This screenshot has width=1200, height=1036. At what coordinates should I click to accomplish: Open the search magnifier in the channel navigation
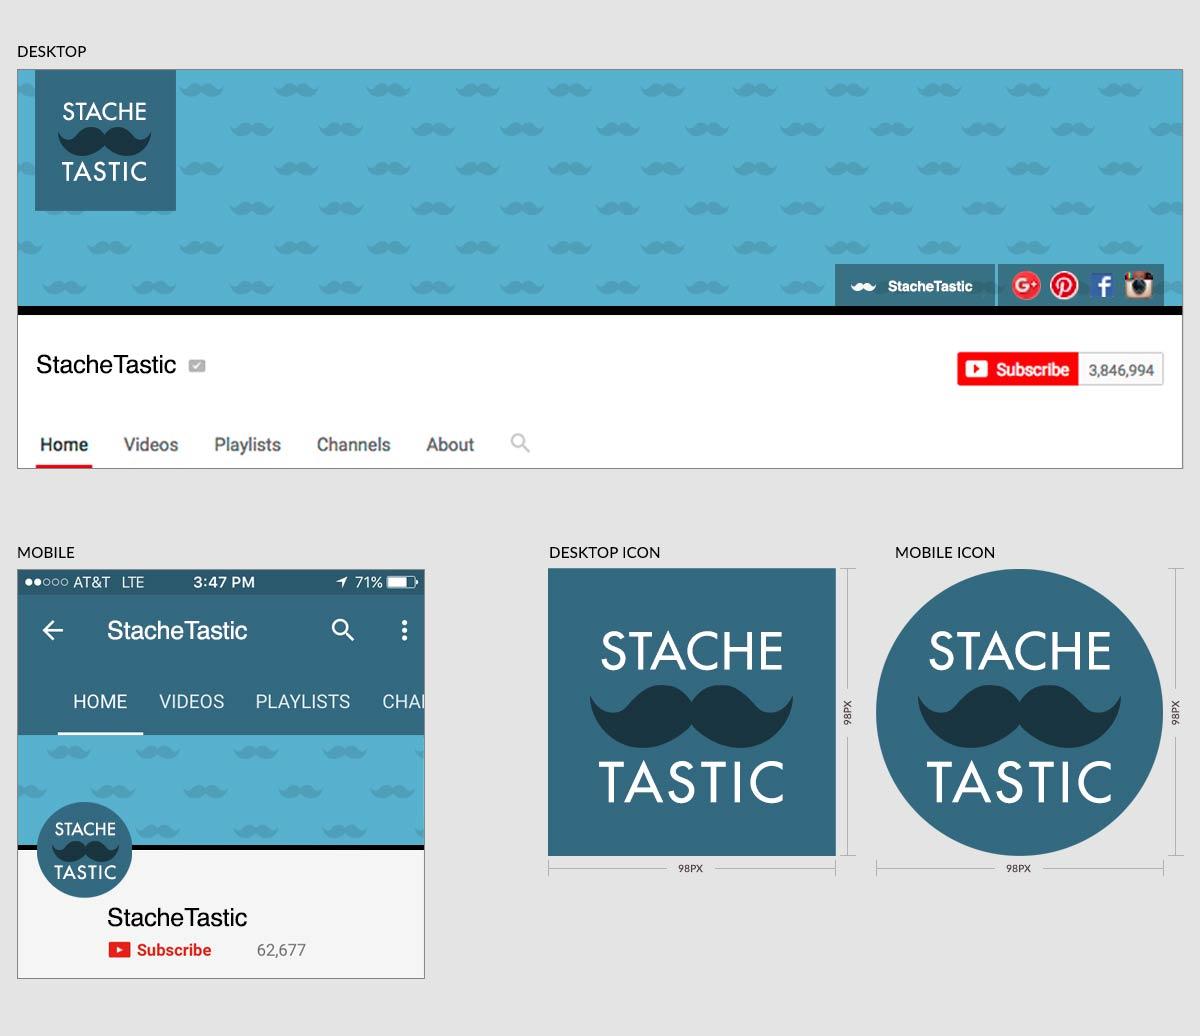click(519, 443)
